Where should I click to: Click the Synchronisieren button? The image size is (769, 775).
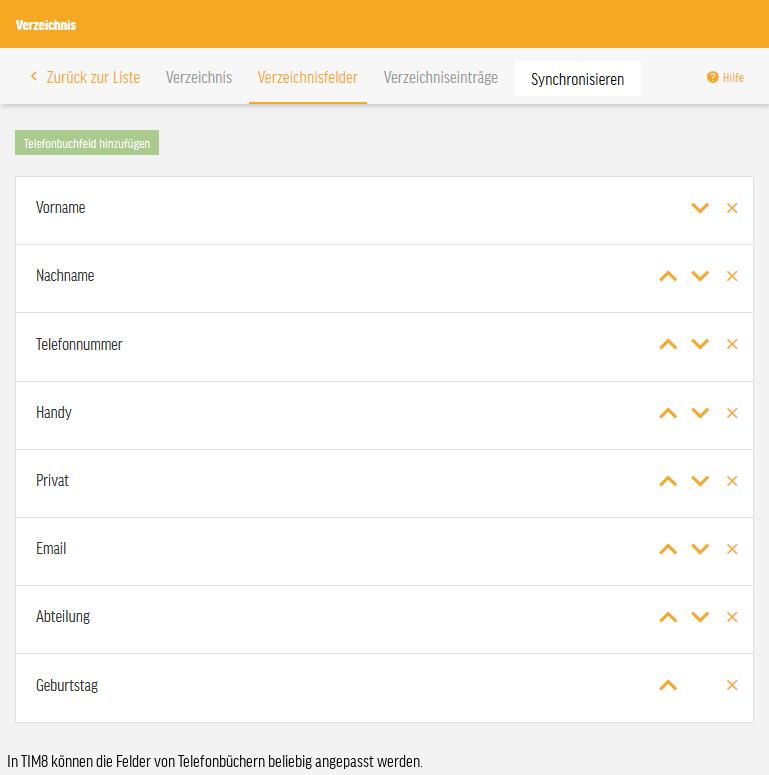click(x=578, y=79)
